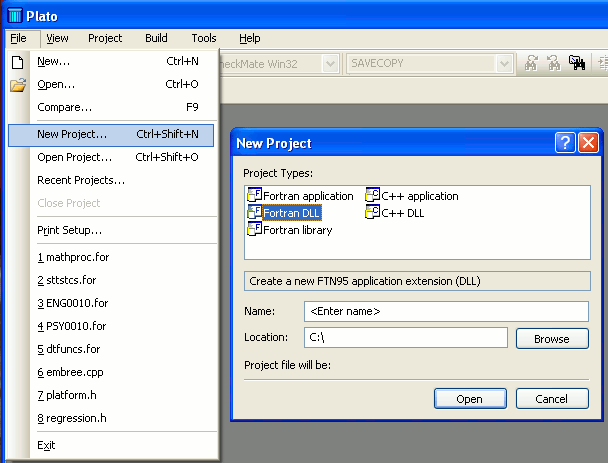The width and height of the screenshot is (608, 463).
Task: Open recent file embree.cpp
Action: click(111, 372)
